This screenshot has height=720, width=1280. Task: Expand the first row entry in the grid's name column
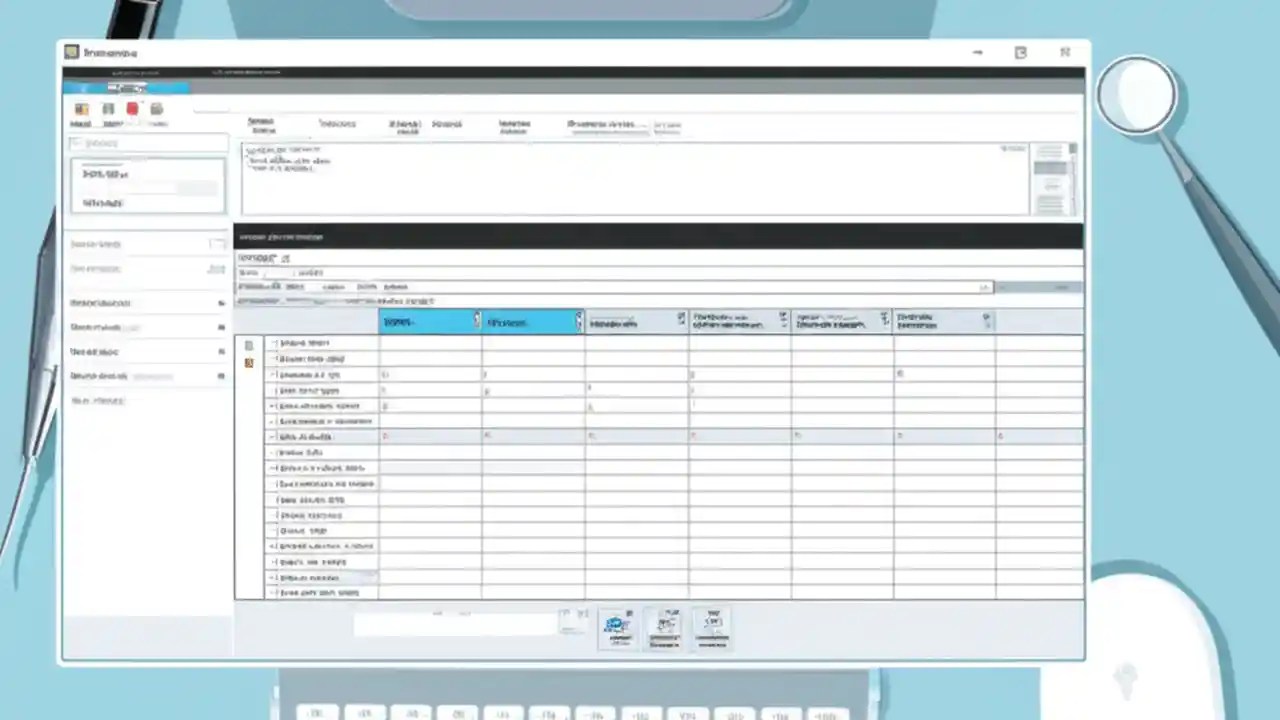coord(272,343)
